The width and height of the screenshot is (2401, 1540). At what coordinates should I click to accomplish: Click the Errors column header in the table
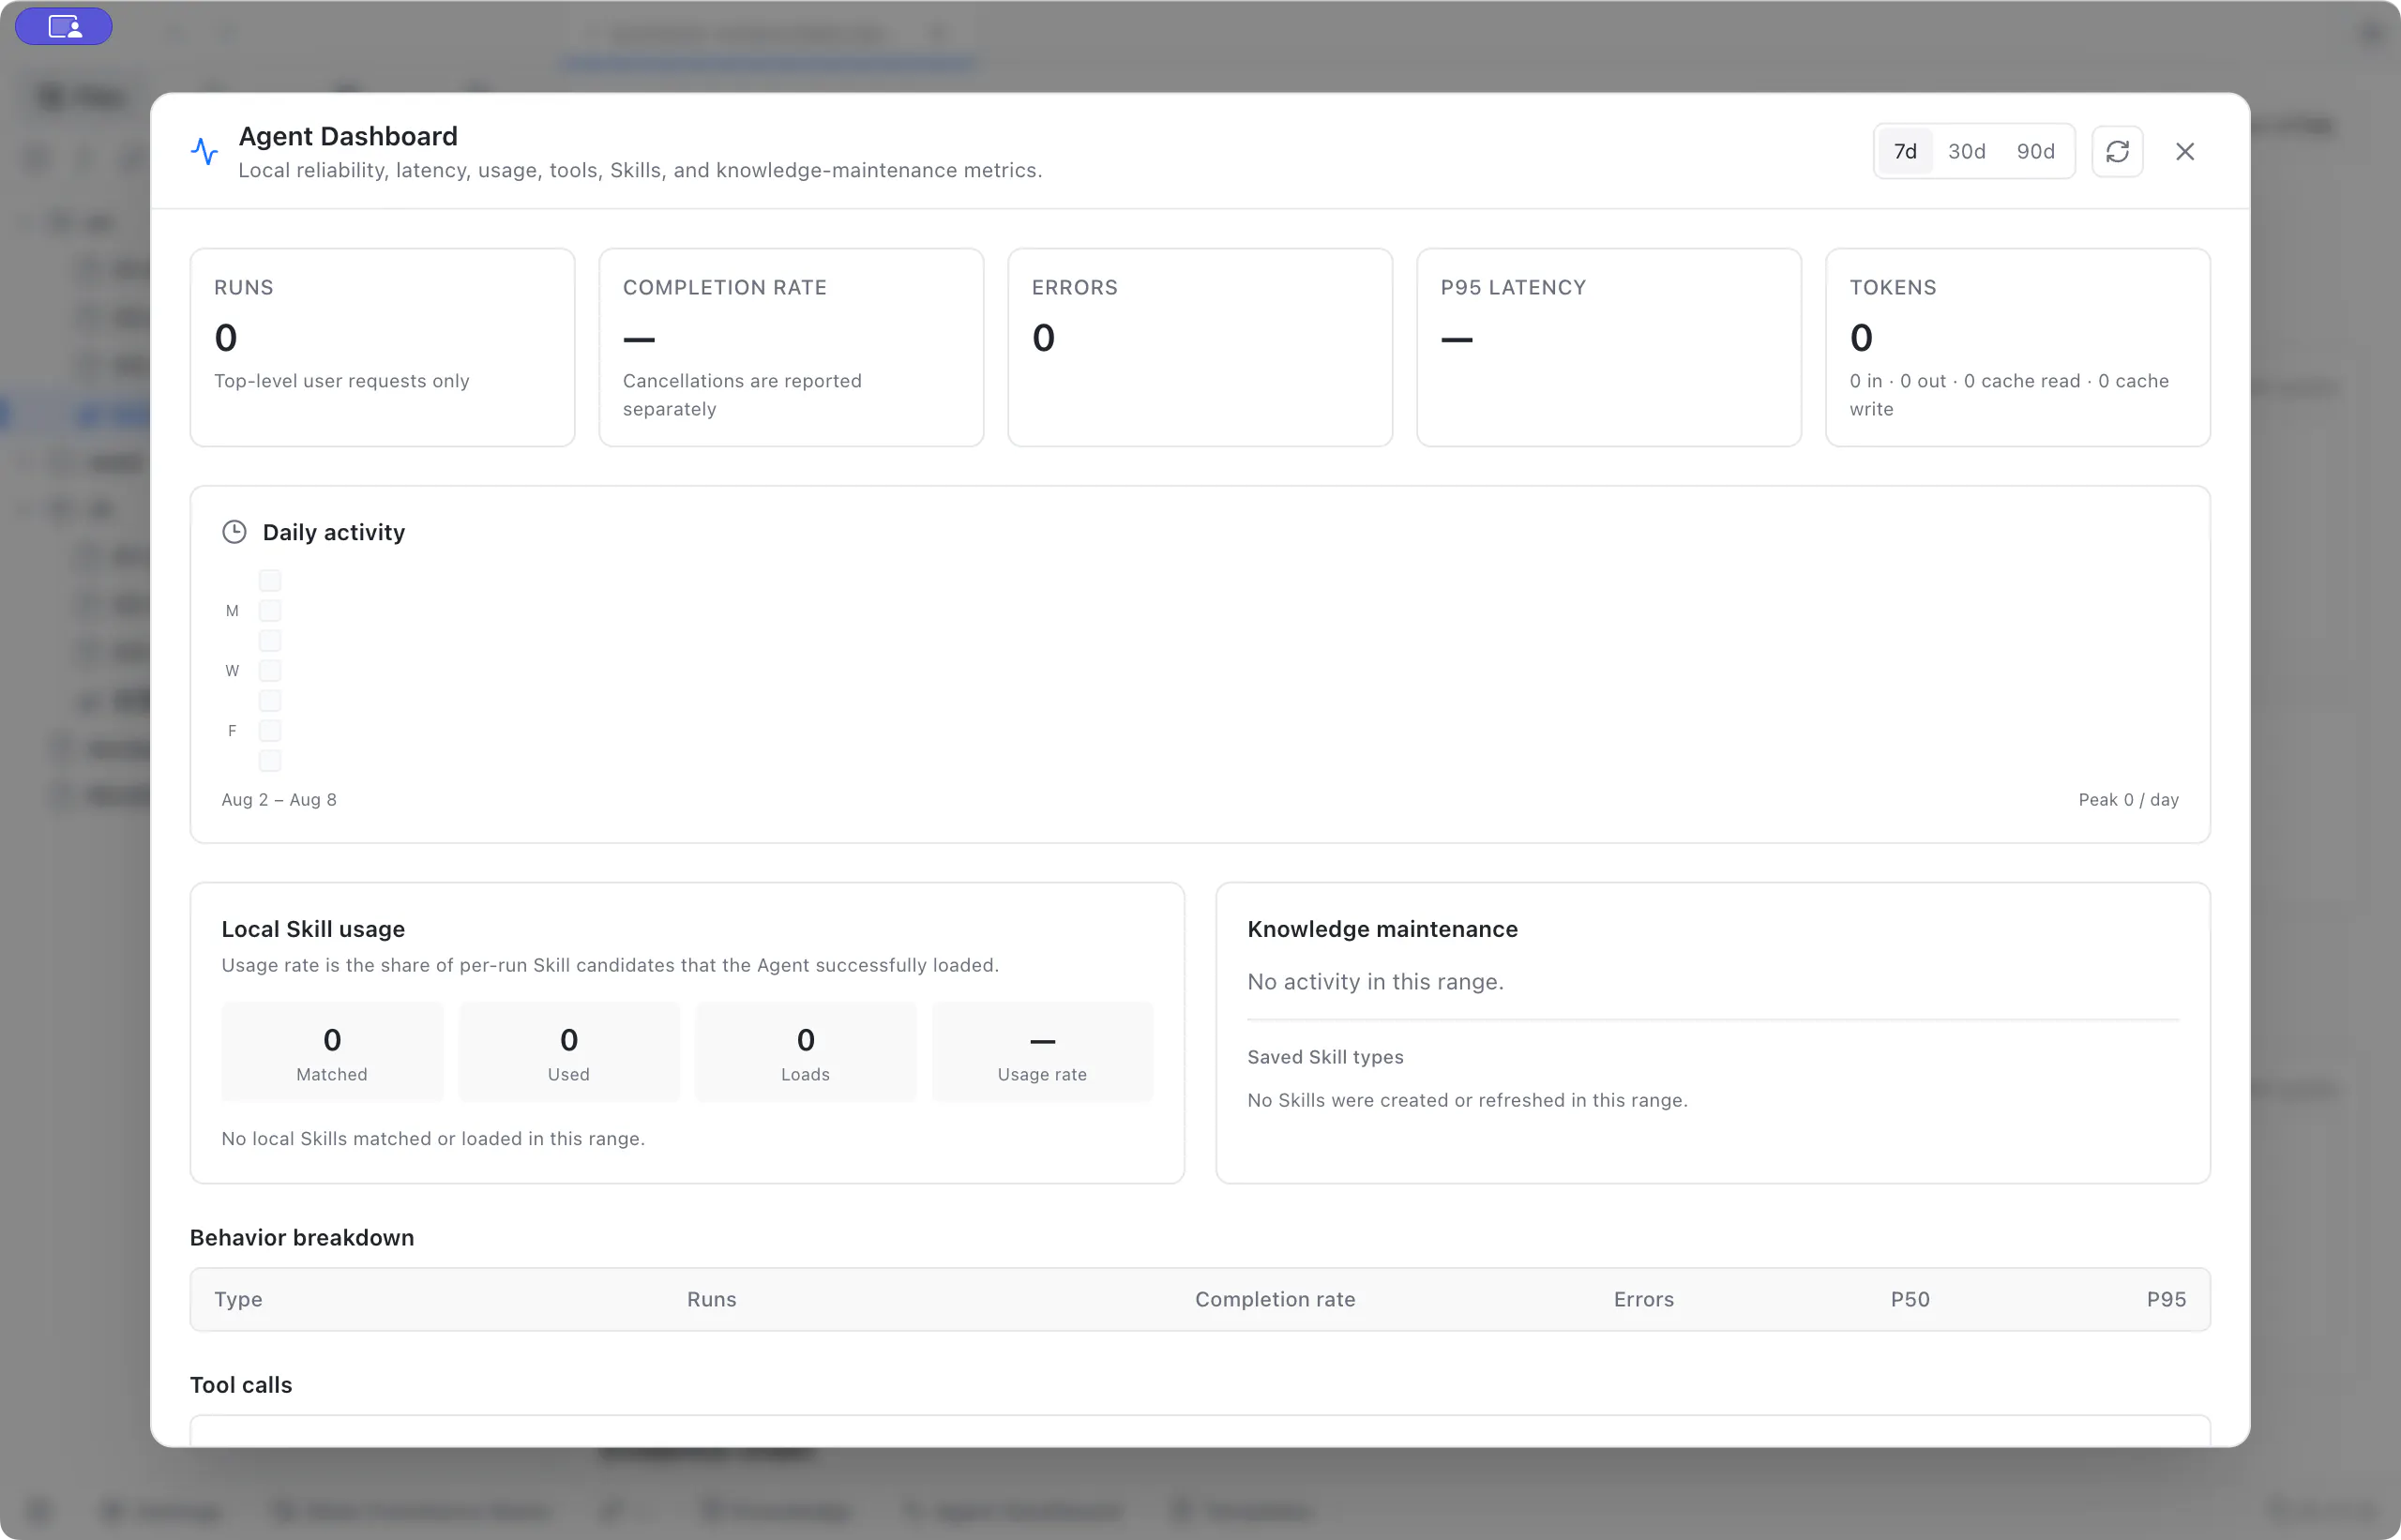[1643, 1299]
